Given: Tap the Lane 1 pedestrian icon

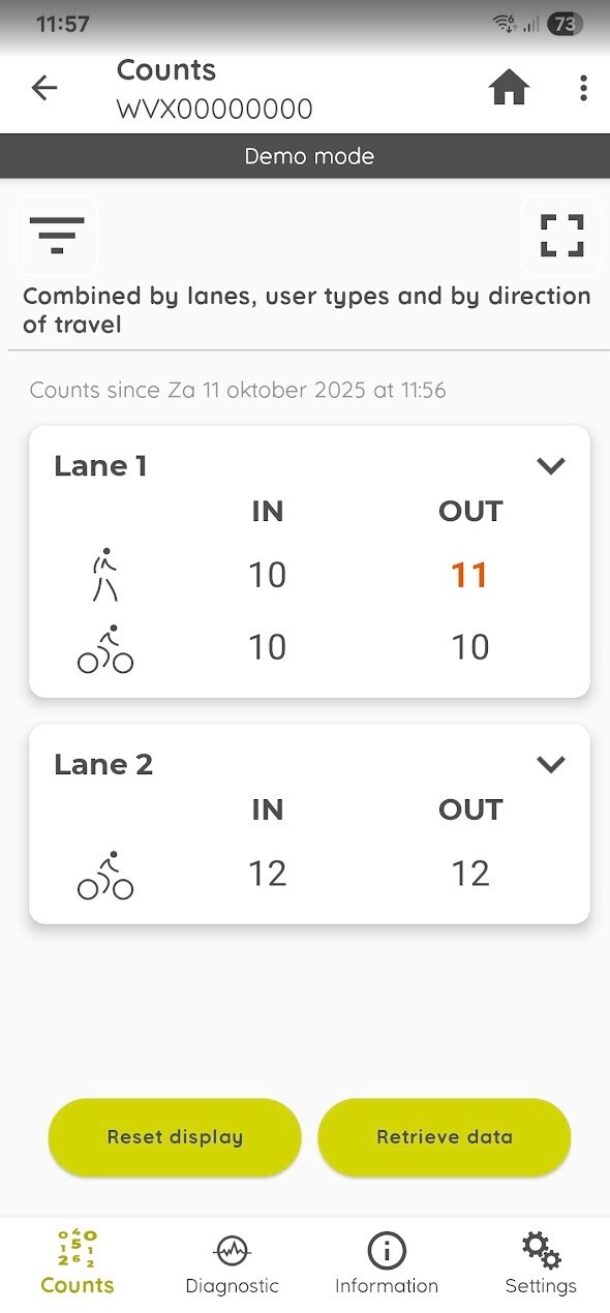Looking at the screenshot, I should (105, 575).
